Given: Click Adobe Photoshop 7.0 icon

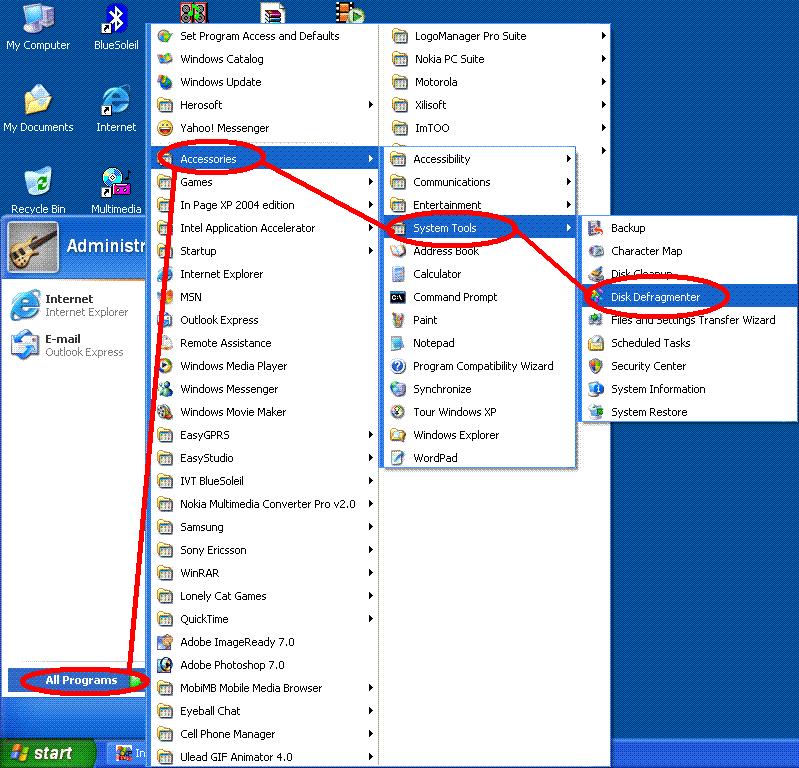Looking at the screenshot, I should tap(165, 665).
